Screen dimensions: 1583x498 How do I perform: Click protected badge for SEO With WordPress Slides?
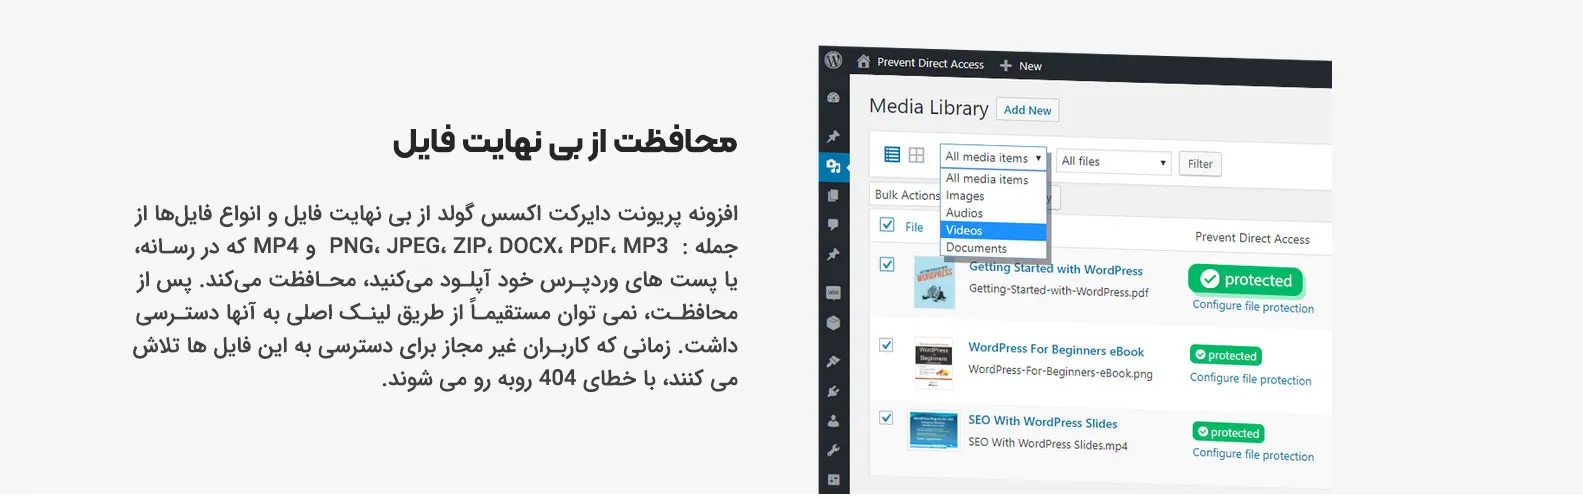[x=1229, y=433]
